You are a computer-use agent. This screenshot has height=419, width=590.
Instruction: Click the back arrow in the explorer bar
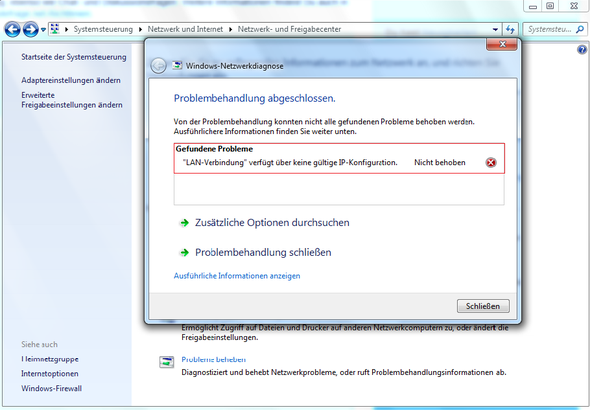(x=12, y=29)
